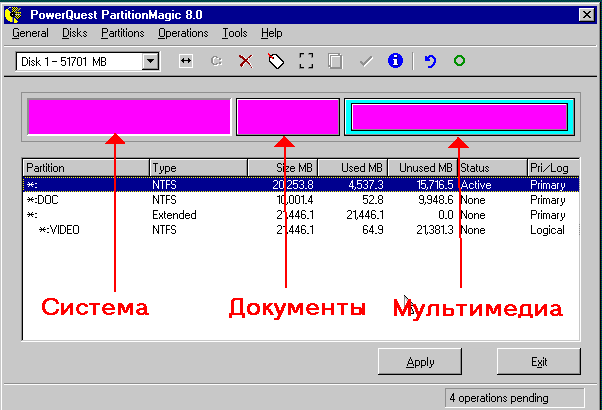
Task: Click the Partition column header
Action: coord(86,168)
